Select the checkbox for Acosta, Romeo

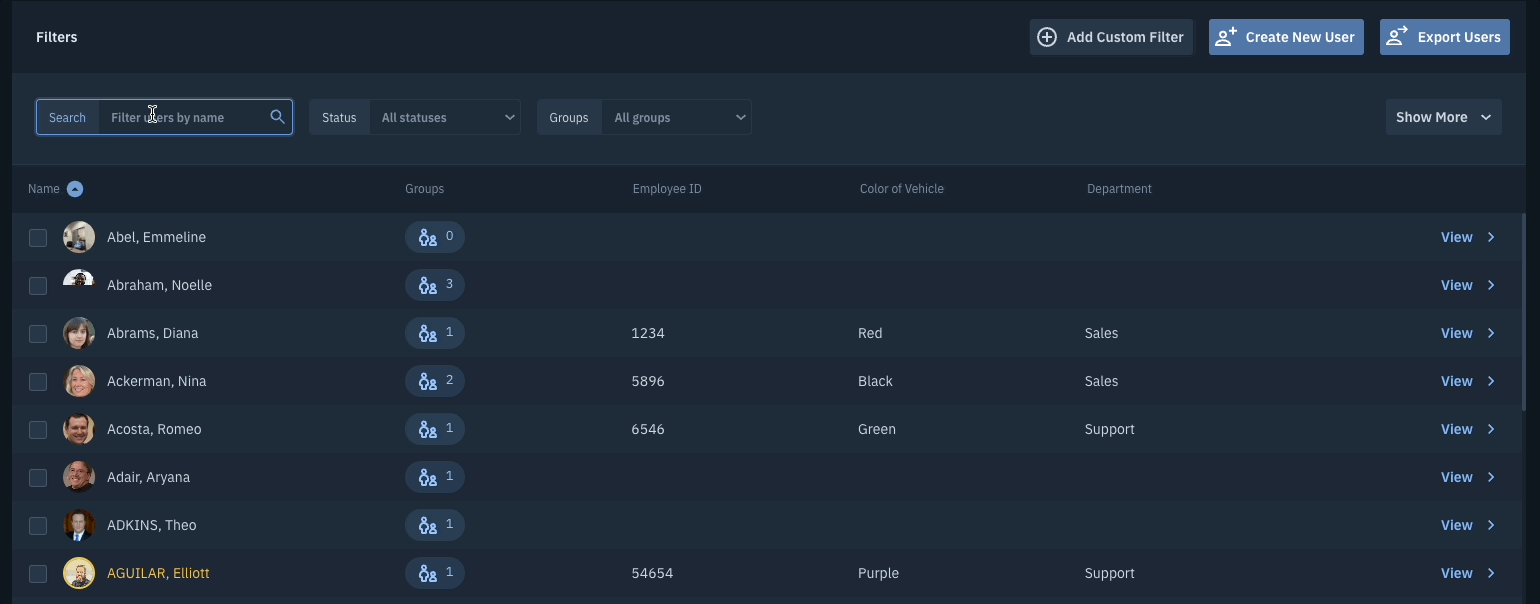click(x=38, y=430)
